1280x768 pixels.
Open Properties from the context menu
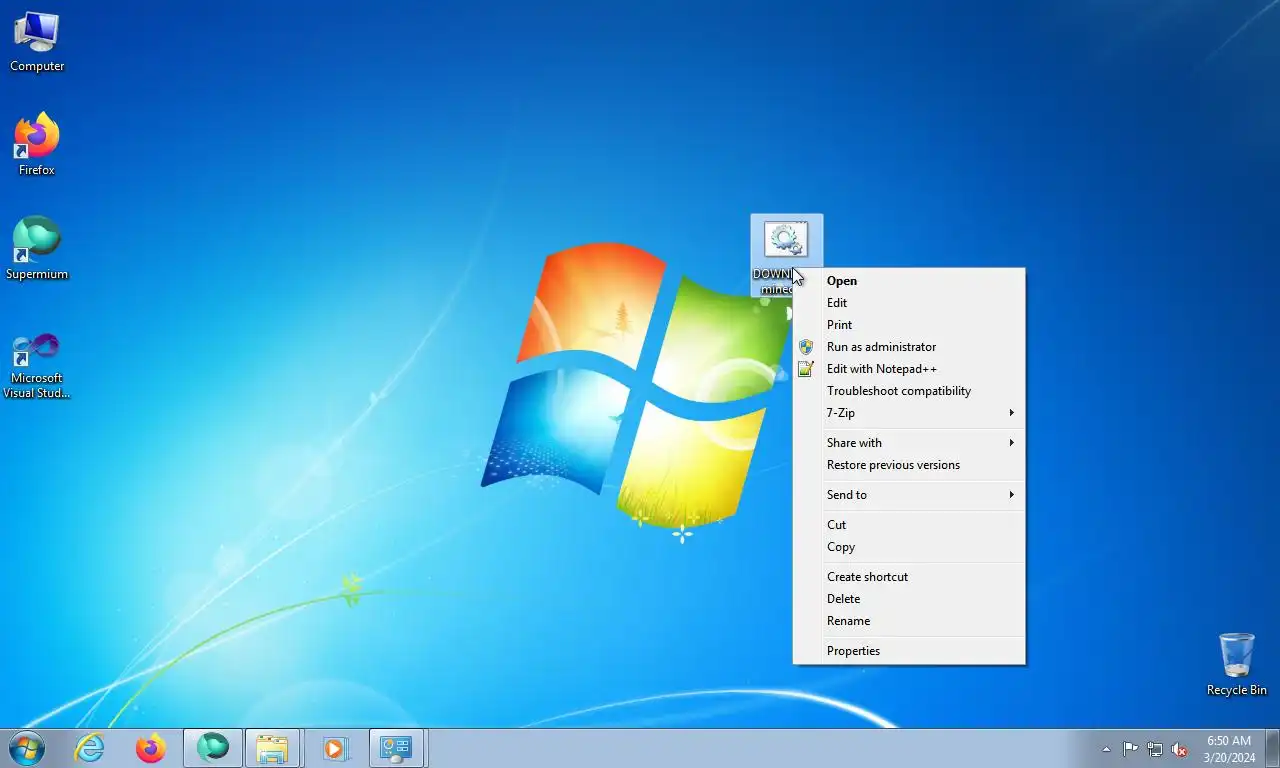[909, 651]
